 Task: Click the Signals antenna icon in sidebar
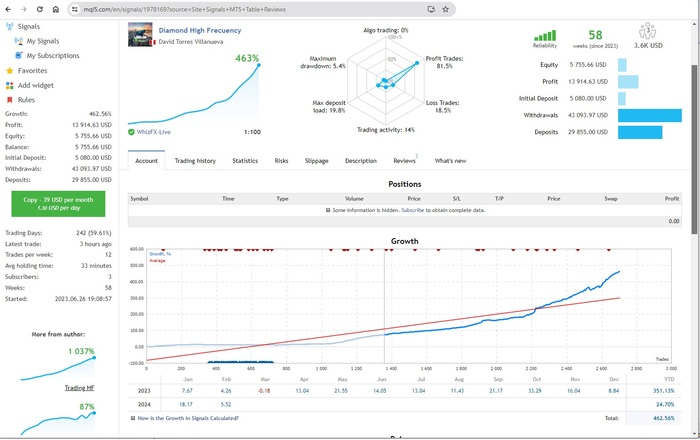[9, 26]
